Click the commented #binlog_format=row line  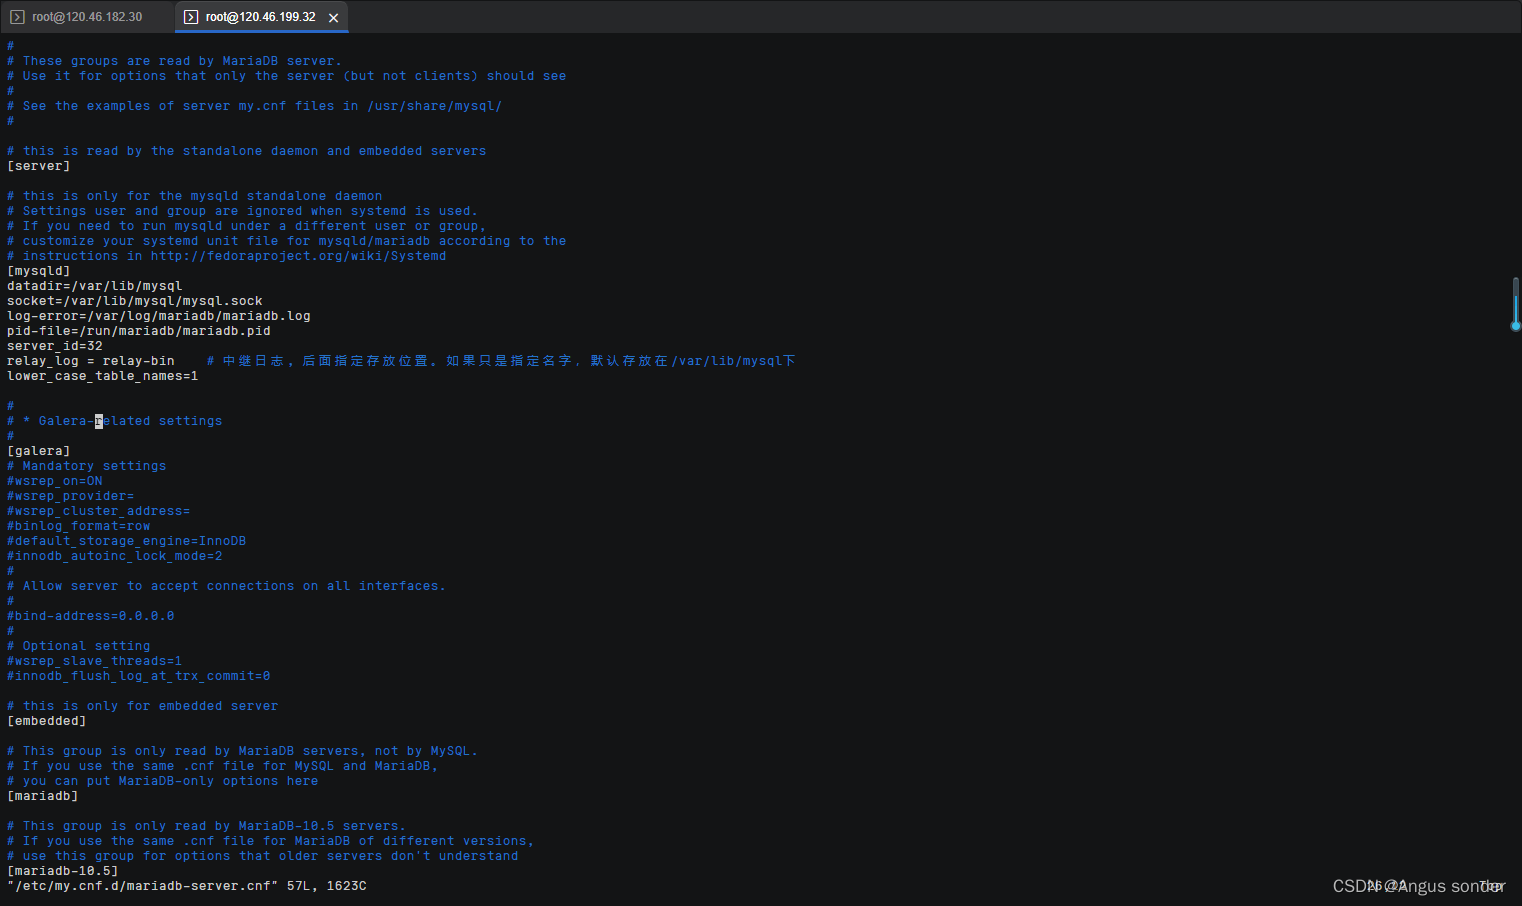(x=78, y=525)
